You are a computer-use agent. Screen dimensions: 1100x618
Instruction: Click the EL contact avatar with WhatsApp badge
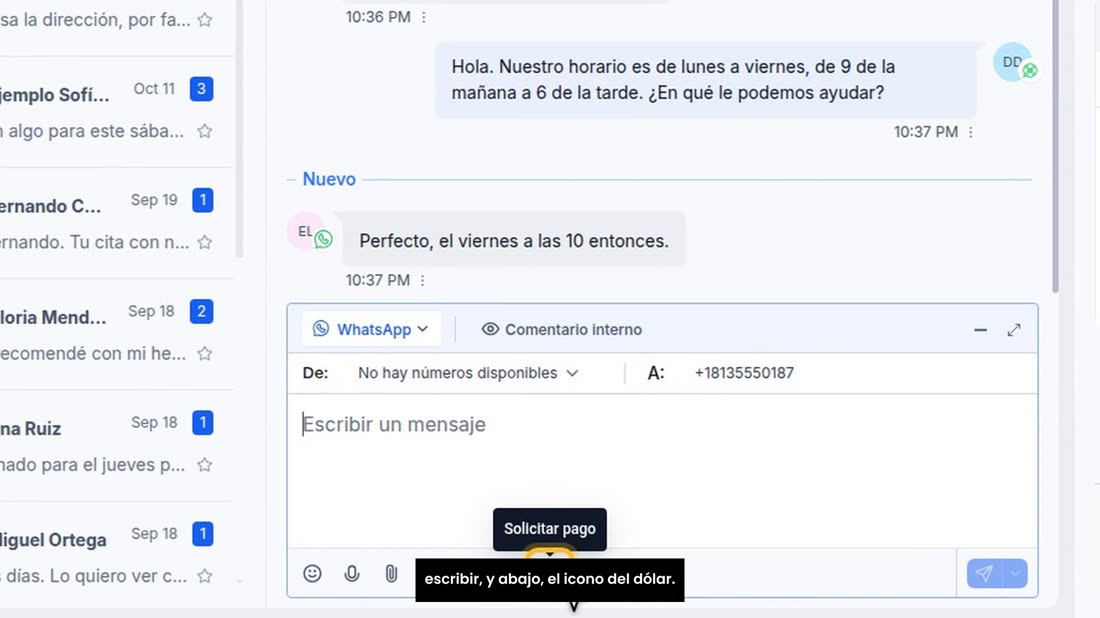(x=306, y=231)
